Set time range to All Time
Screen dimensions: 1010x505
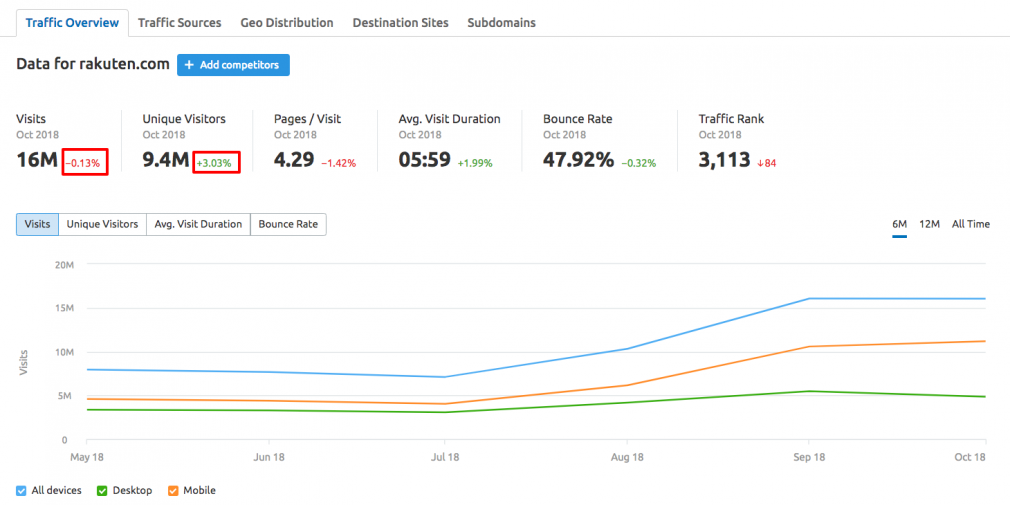click(x=971, y=224)
